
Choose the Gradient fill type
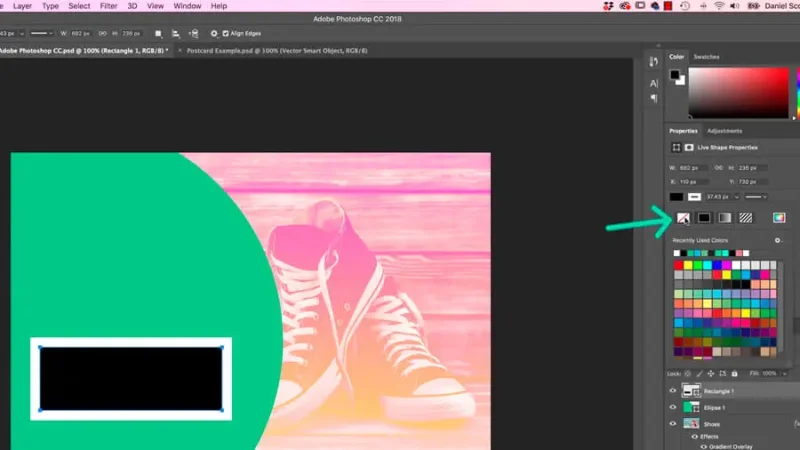point(724,218)
